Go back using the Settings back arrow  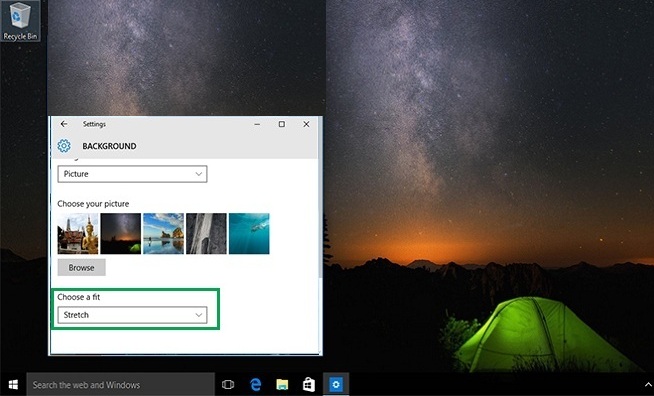tap(64, 124)
